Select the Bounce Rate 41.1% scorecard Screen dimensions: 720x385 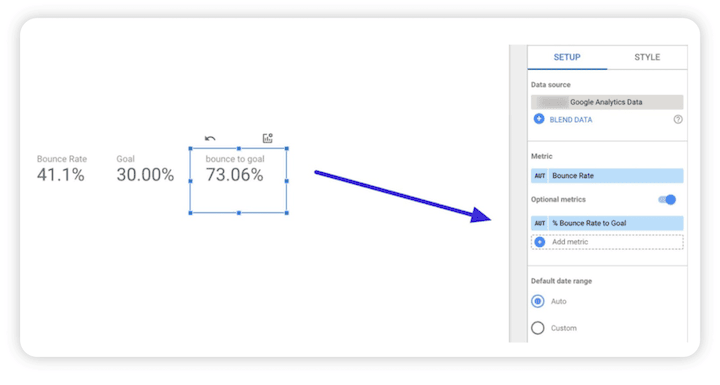(x=62, y=169)
